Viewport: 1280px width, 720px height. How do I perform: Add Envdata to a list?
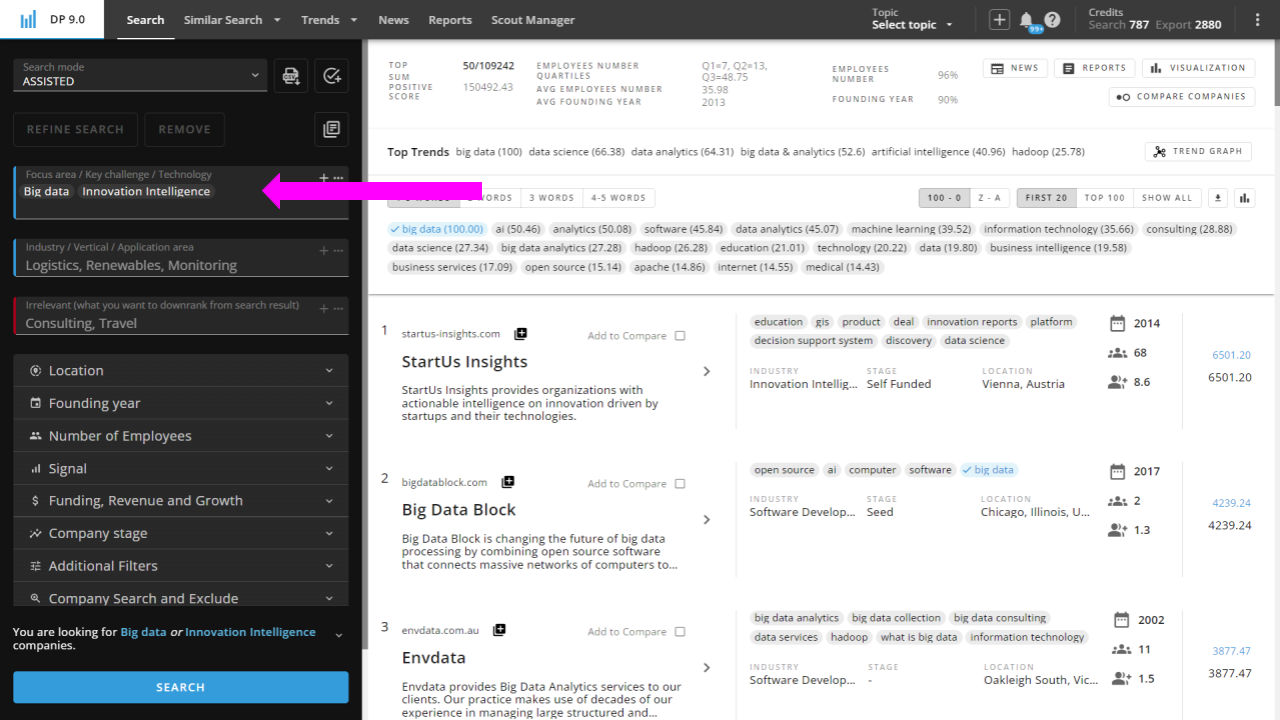coord(499,630)
